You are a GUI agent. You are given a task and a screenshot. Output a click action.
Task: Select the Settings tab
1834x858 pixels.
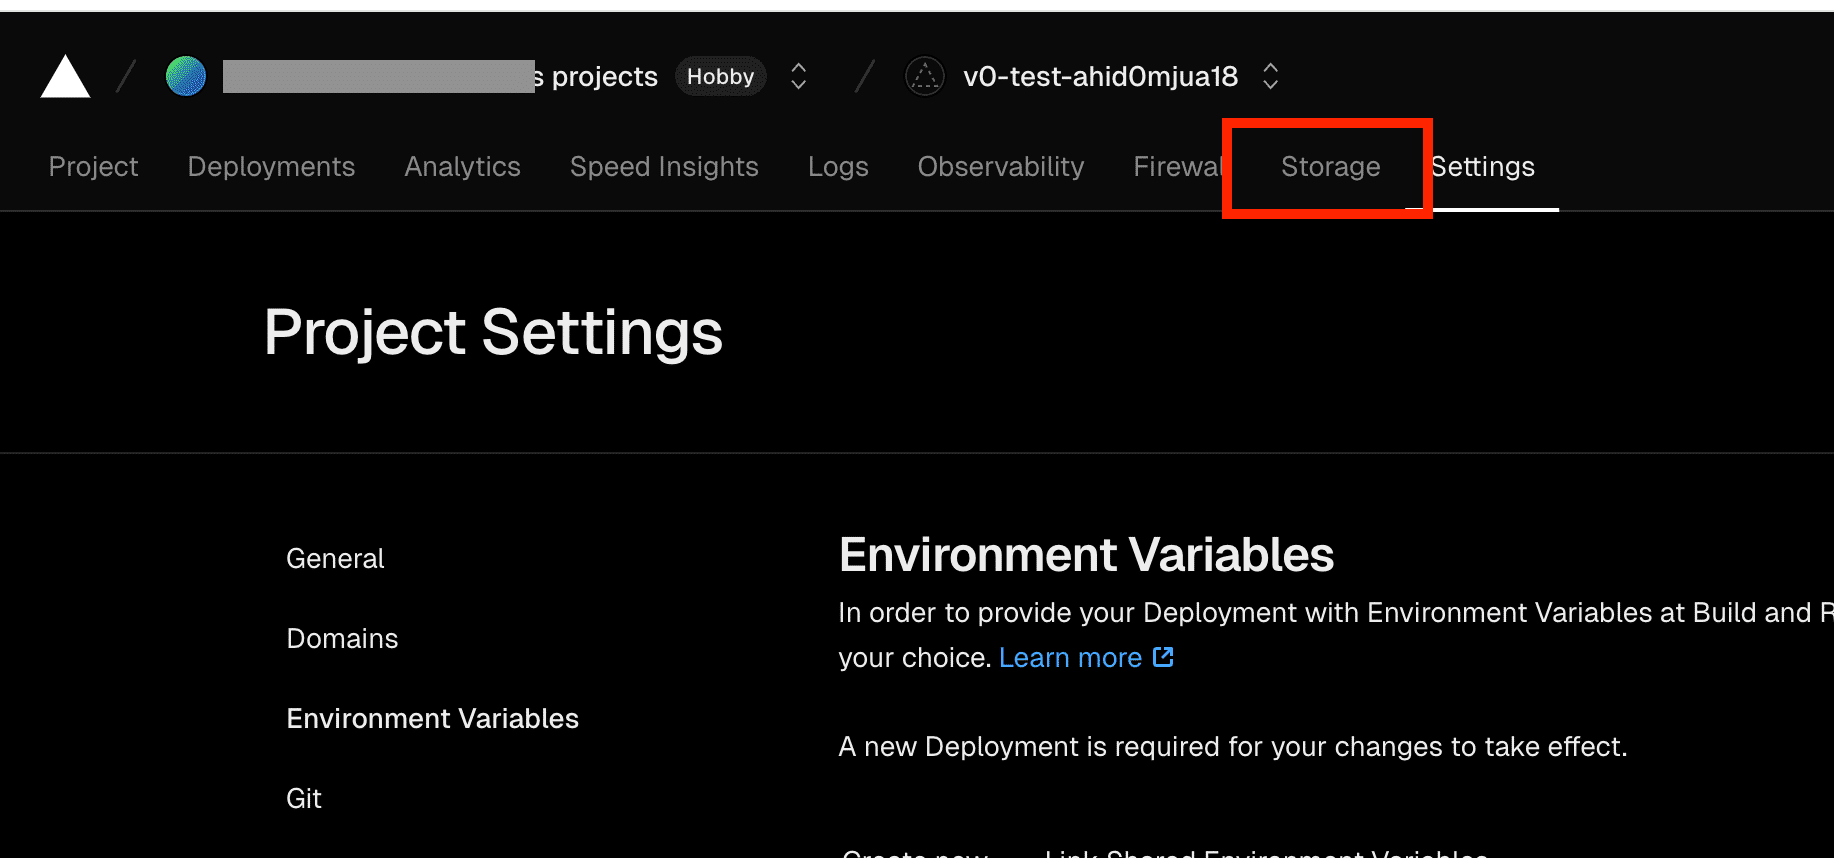click(x=1484, y=167)
